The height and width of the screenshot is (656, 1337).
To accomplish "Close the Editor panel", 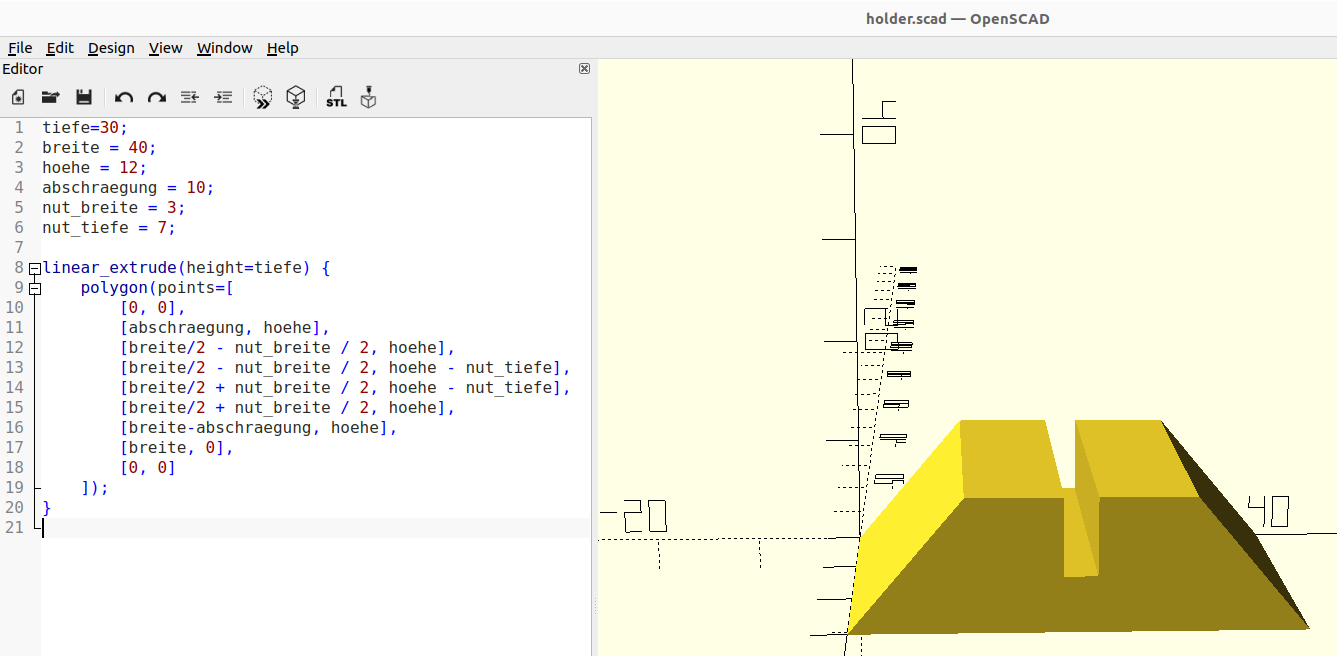I will tap(584, 69).
